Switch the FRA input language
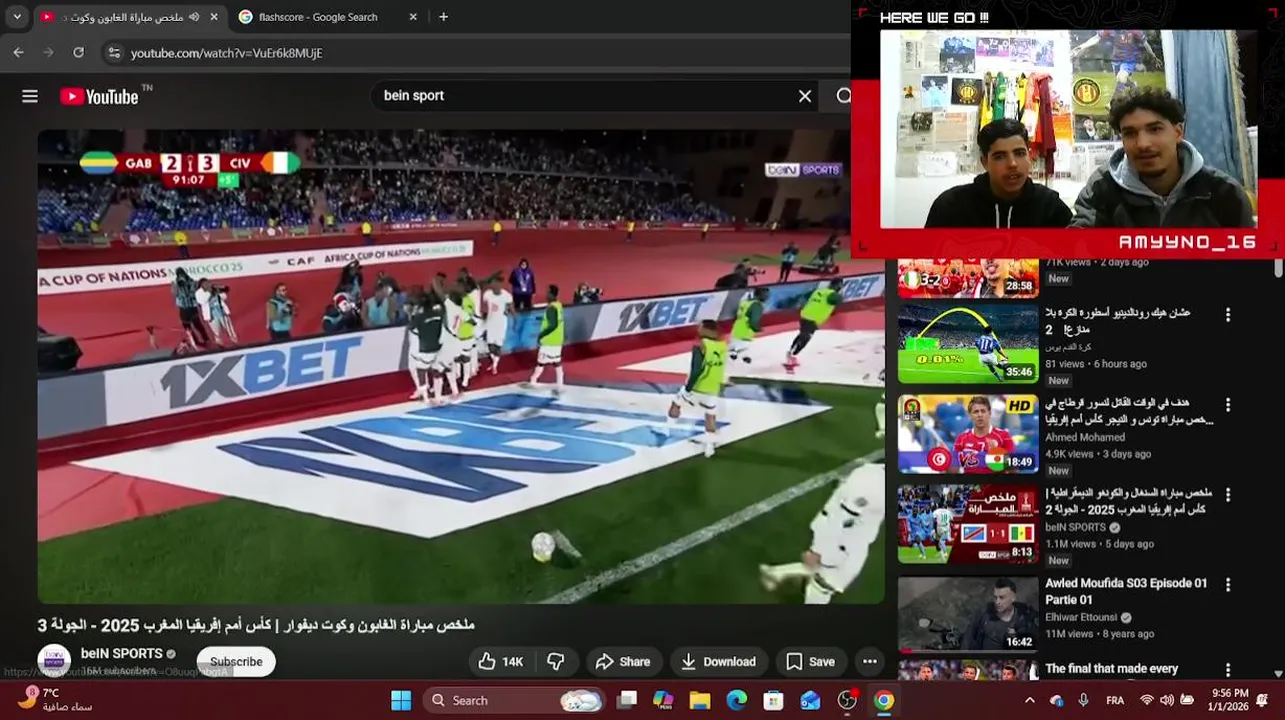The width and height of the screenshot is (1285, 720). pos(1115,700)
